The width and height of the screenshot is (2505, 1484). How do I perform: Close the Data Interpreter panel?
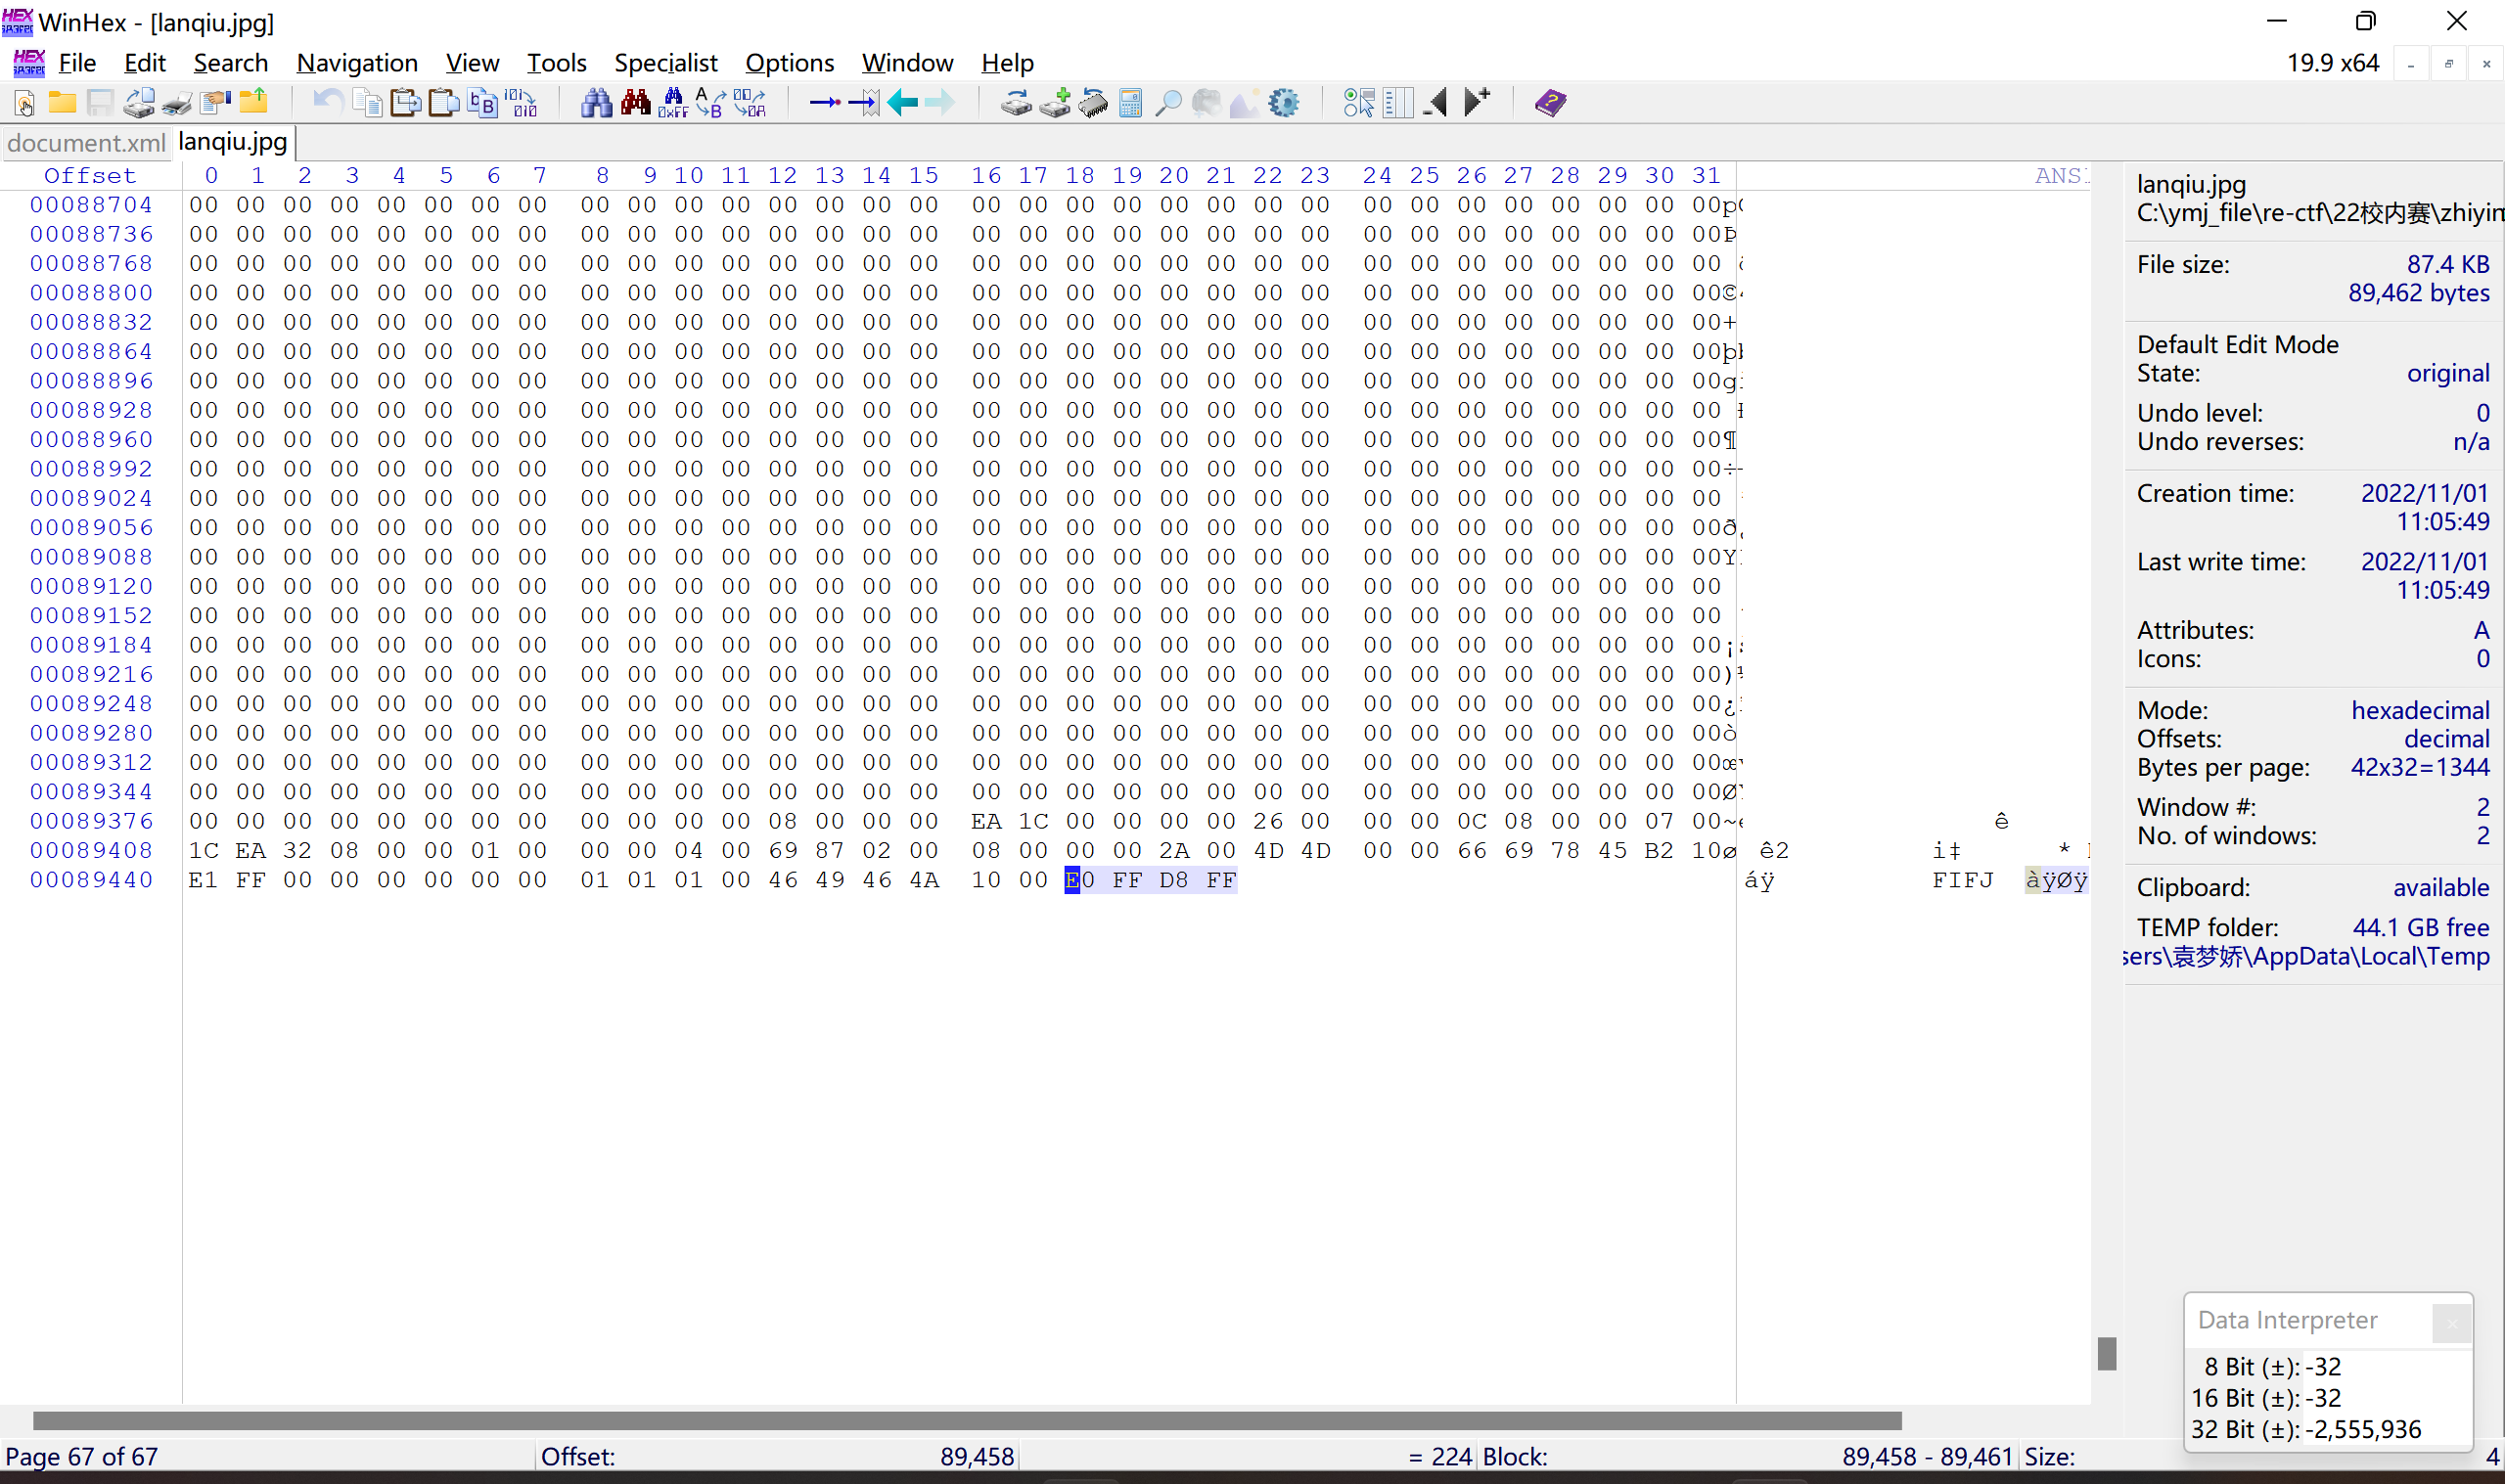point(2451,1323)
